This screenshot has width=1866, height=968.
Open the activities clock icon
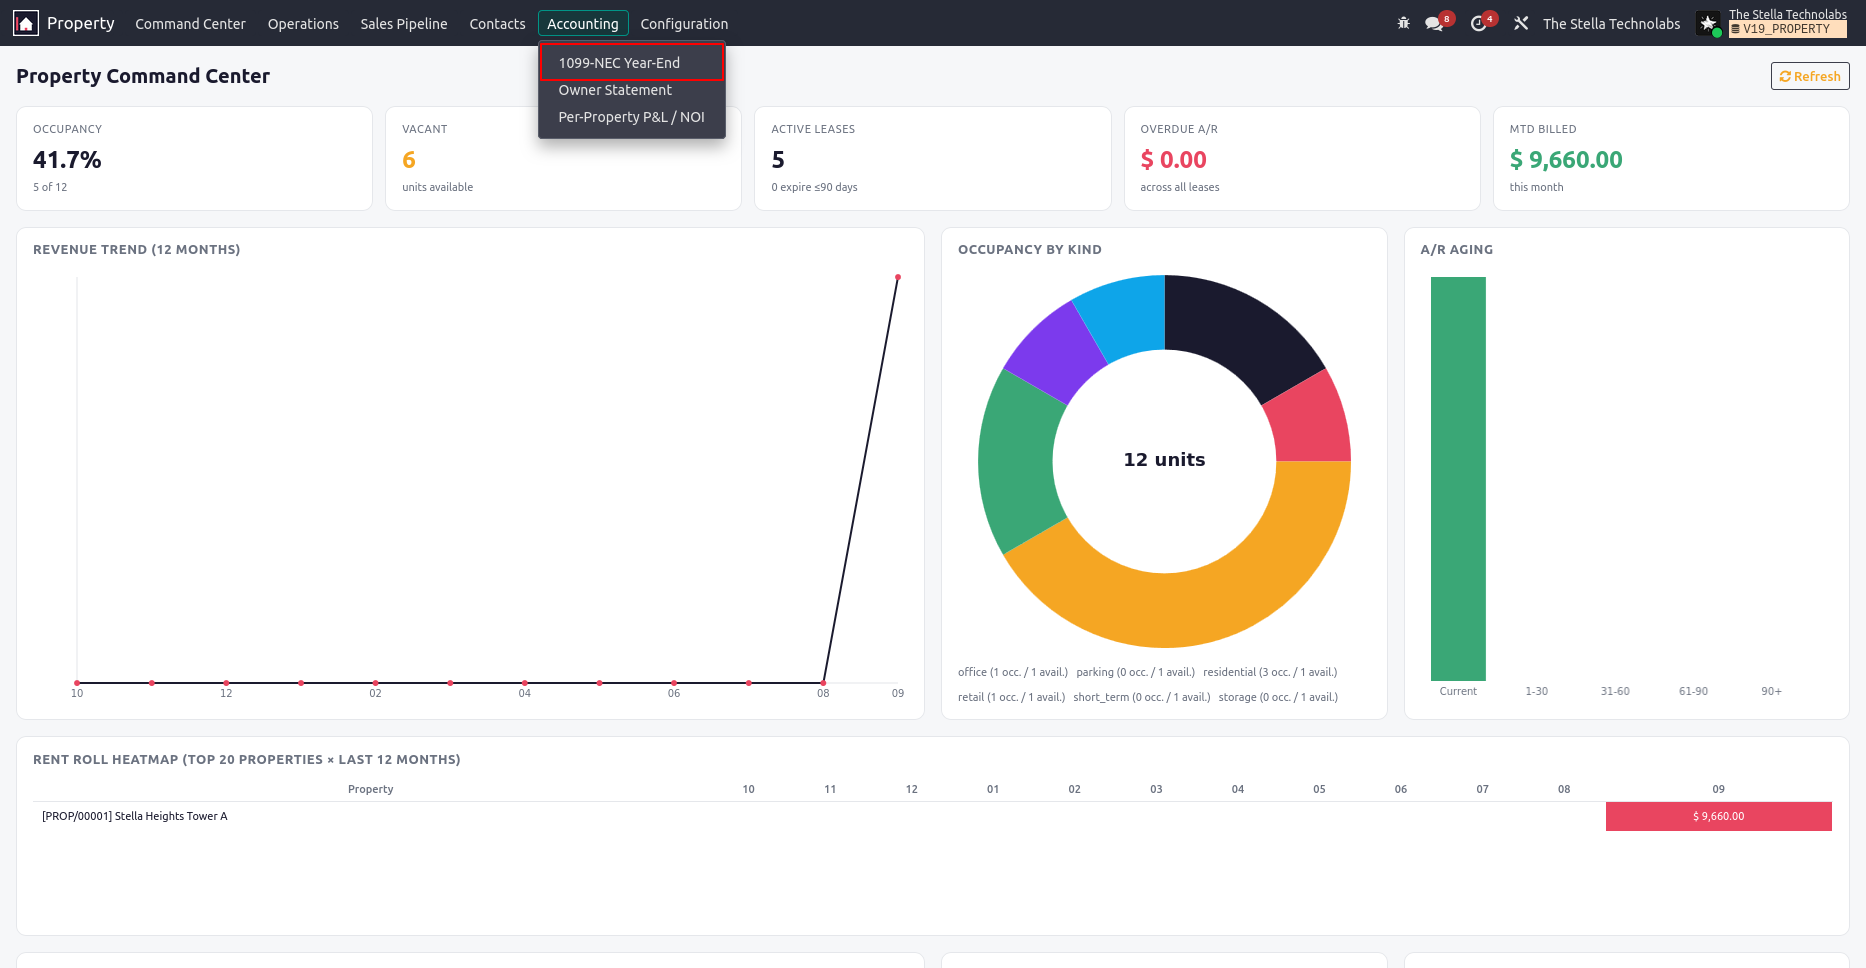click(x=1479, y=23)
